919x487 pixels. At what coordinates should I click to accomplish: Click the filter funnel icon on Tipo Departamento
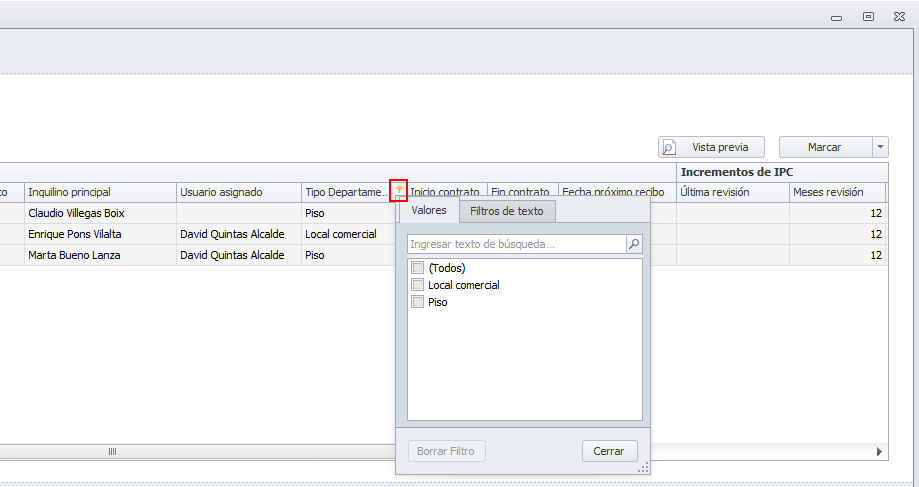(x=399, y=191)
